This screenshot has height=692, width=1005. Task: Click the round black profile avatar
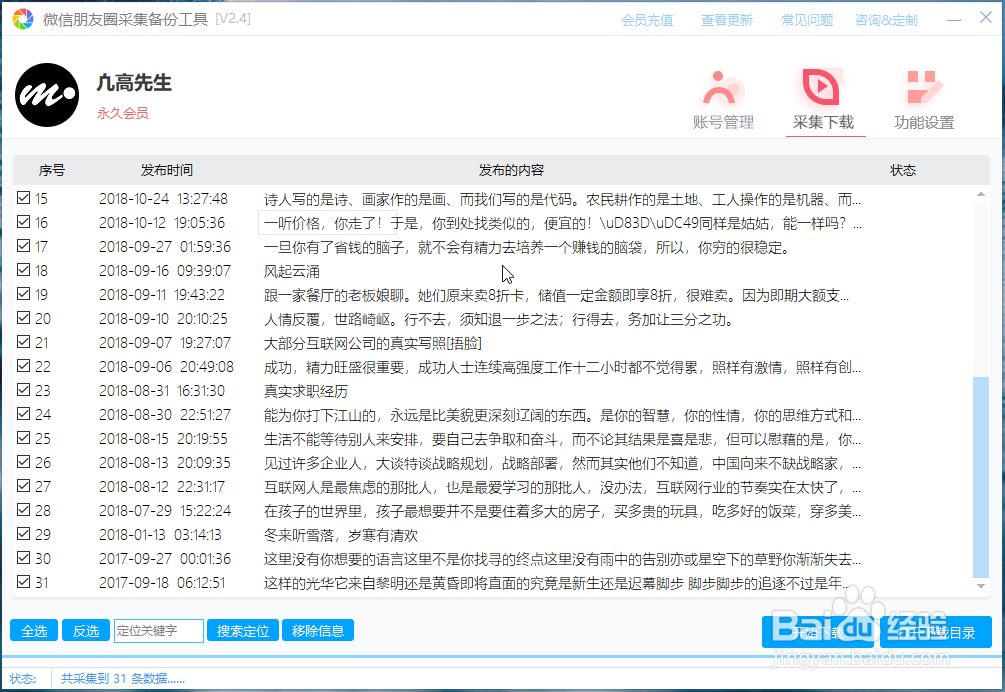pos(47,95)
